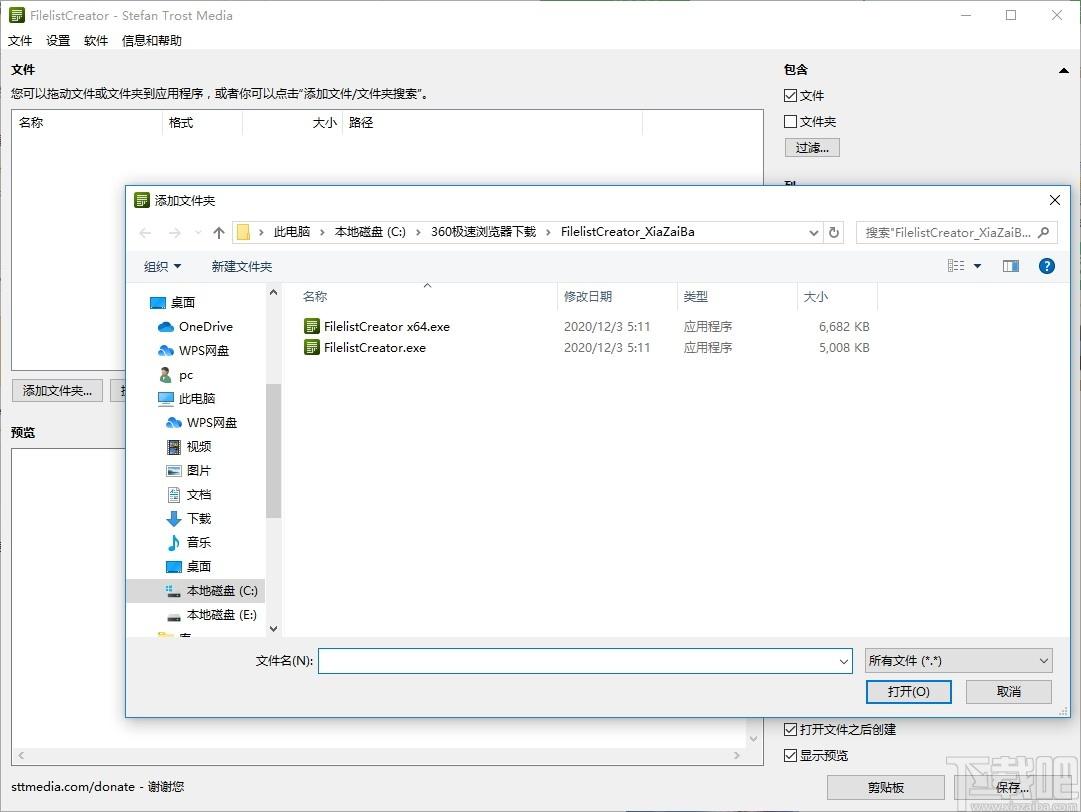Image resolution: width=1081 pixels, height=812 pixels.
Task: Open the 设置 menu
Action: pyautogui.click(x=58, y=41)
